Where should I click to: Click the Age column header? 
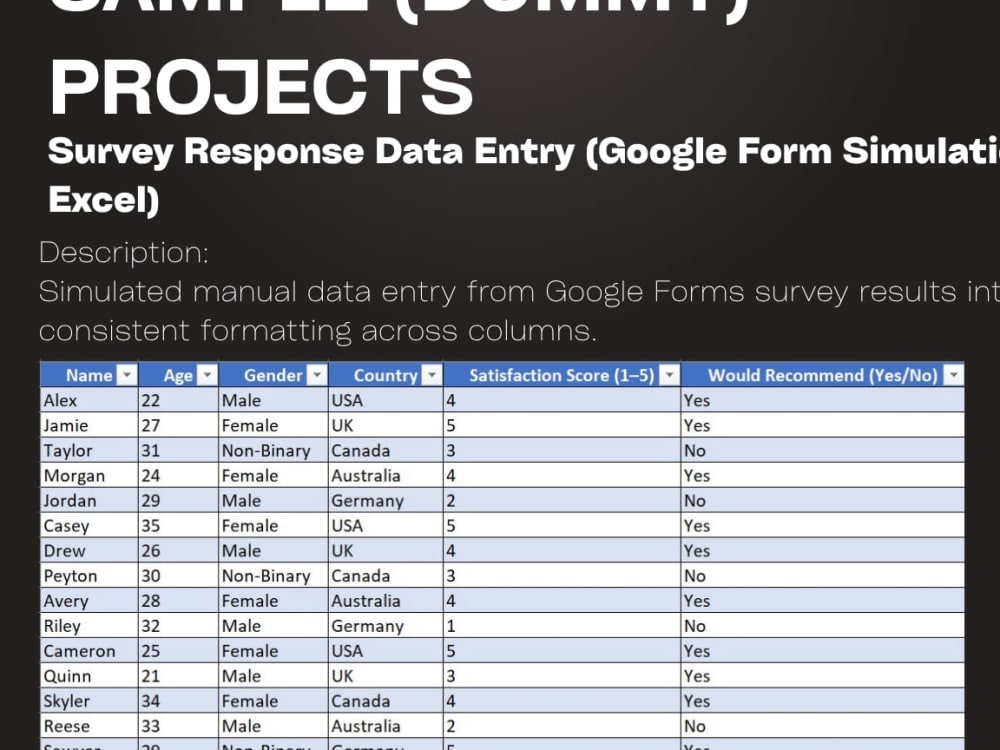pos(178,375)
